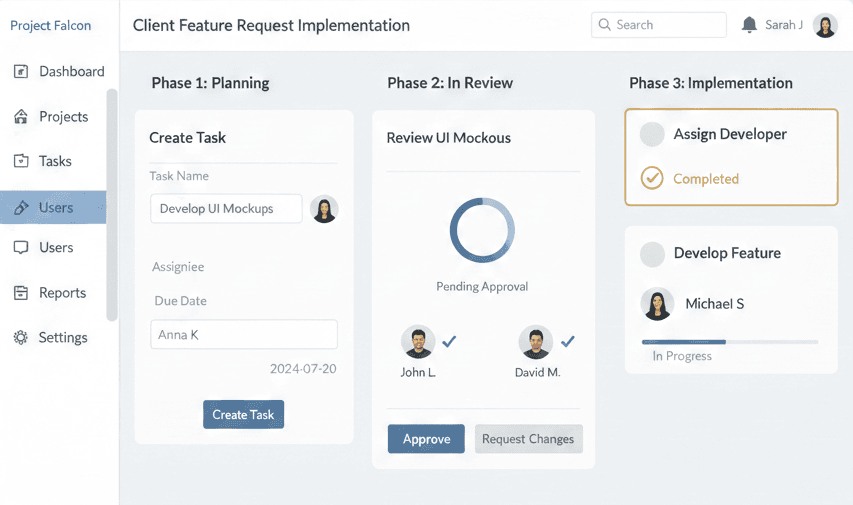Image resolution: width=853 pixels, height=505 pixels.
Task: Open notifications with the bell icon
Action: point(749,25)
